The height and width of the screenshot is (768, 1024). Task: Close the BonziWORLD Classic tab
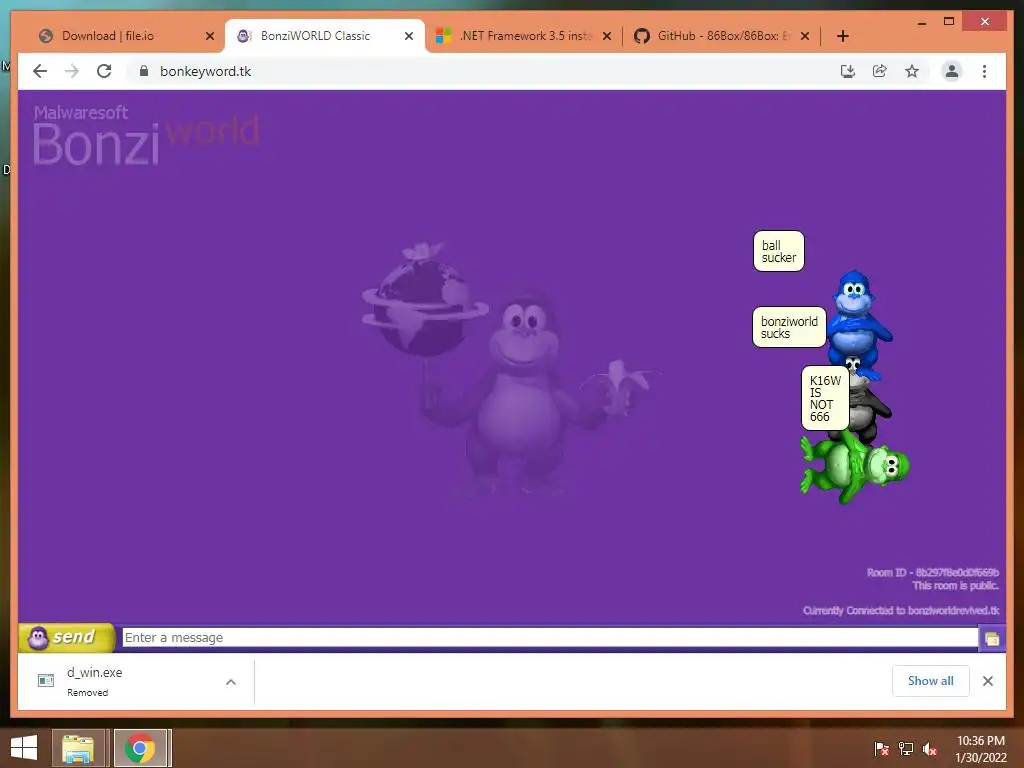[409, 36]
